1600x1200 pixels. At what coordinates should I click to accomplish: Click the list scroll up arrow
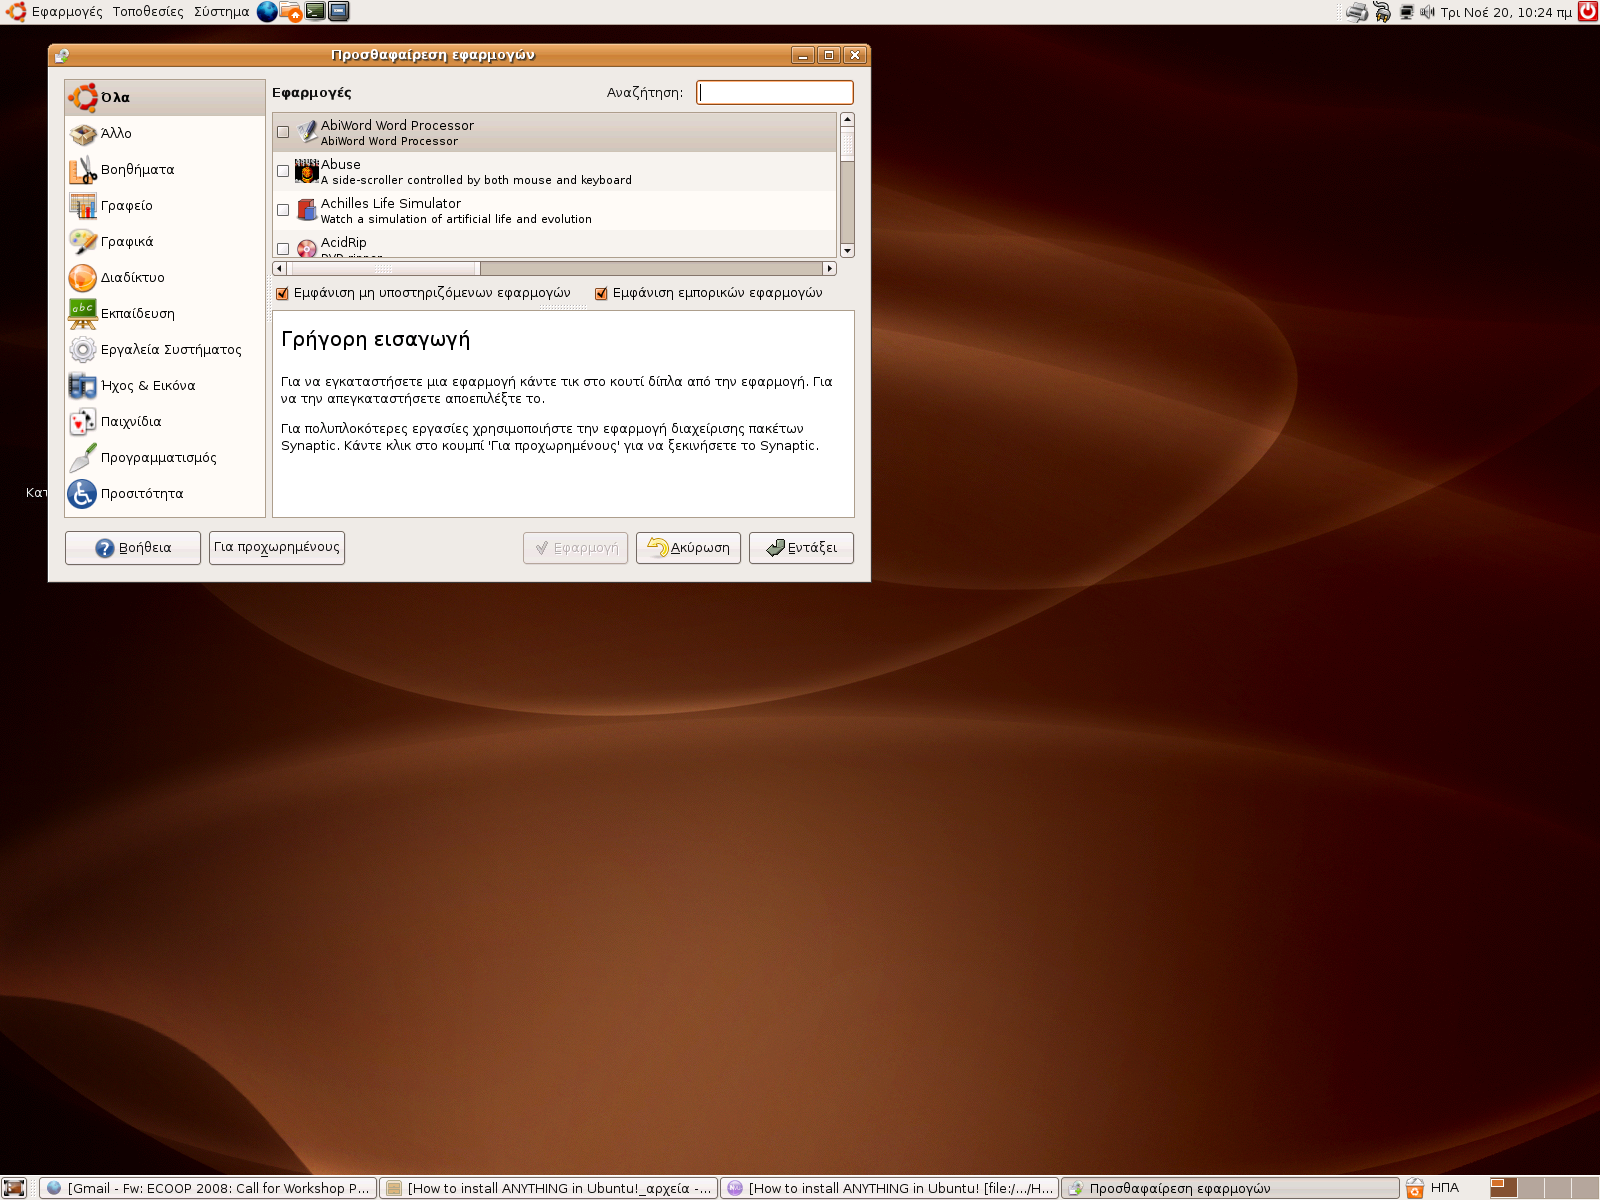pyautogui.click(x=848, y=120)
